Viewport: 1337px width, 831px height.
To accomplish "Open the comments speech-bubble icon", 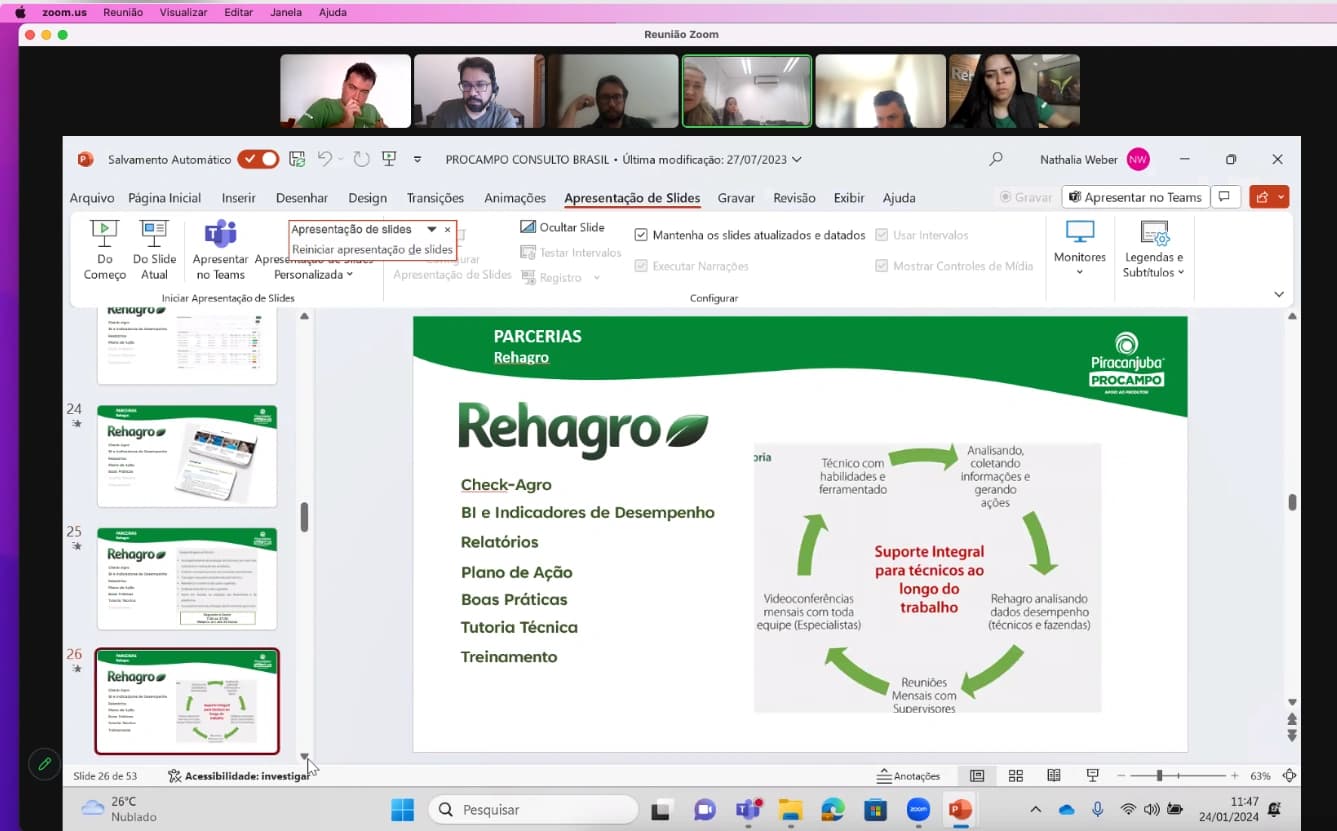I will point(1225,197).
